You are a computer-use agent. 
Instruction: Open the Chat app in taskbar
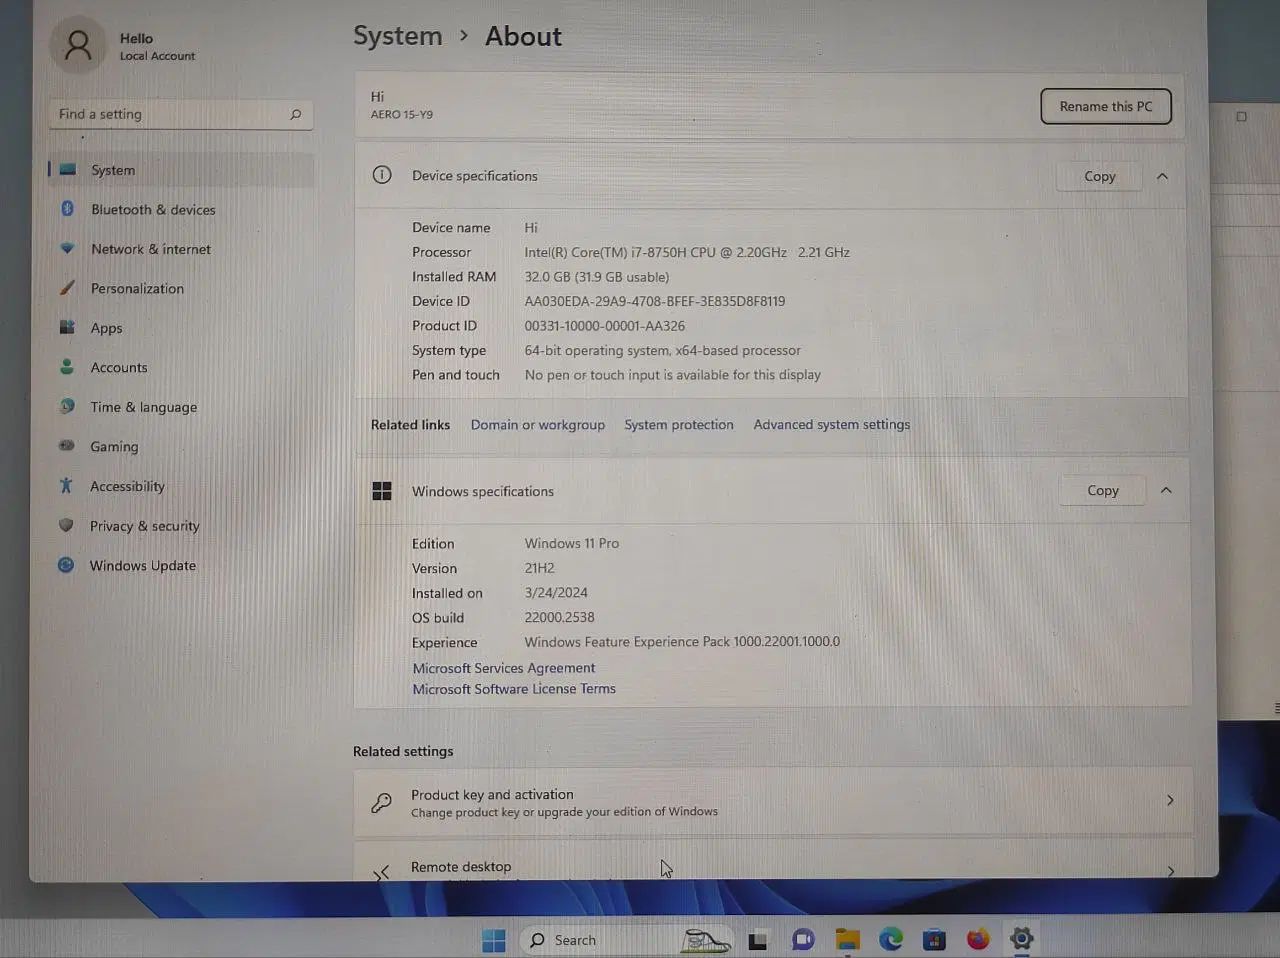(802, 940)
